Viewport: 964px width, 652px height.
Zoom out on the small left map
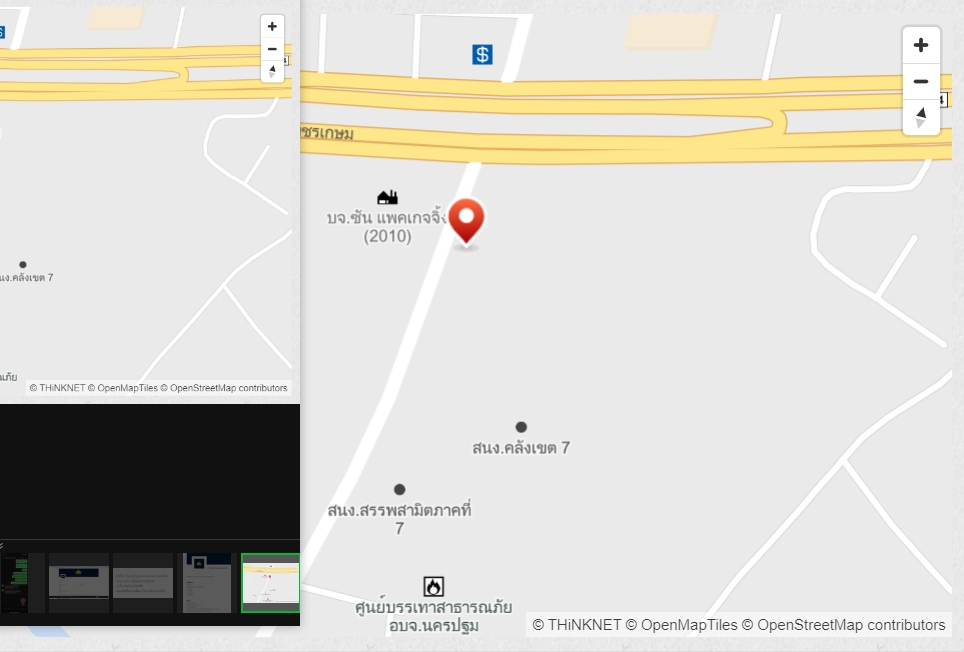272,49
